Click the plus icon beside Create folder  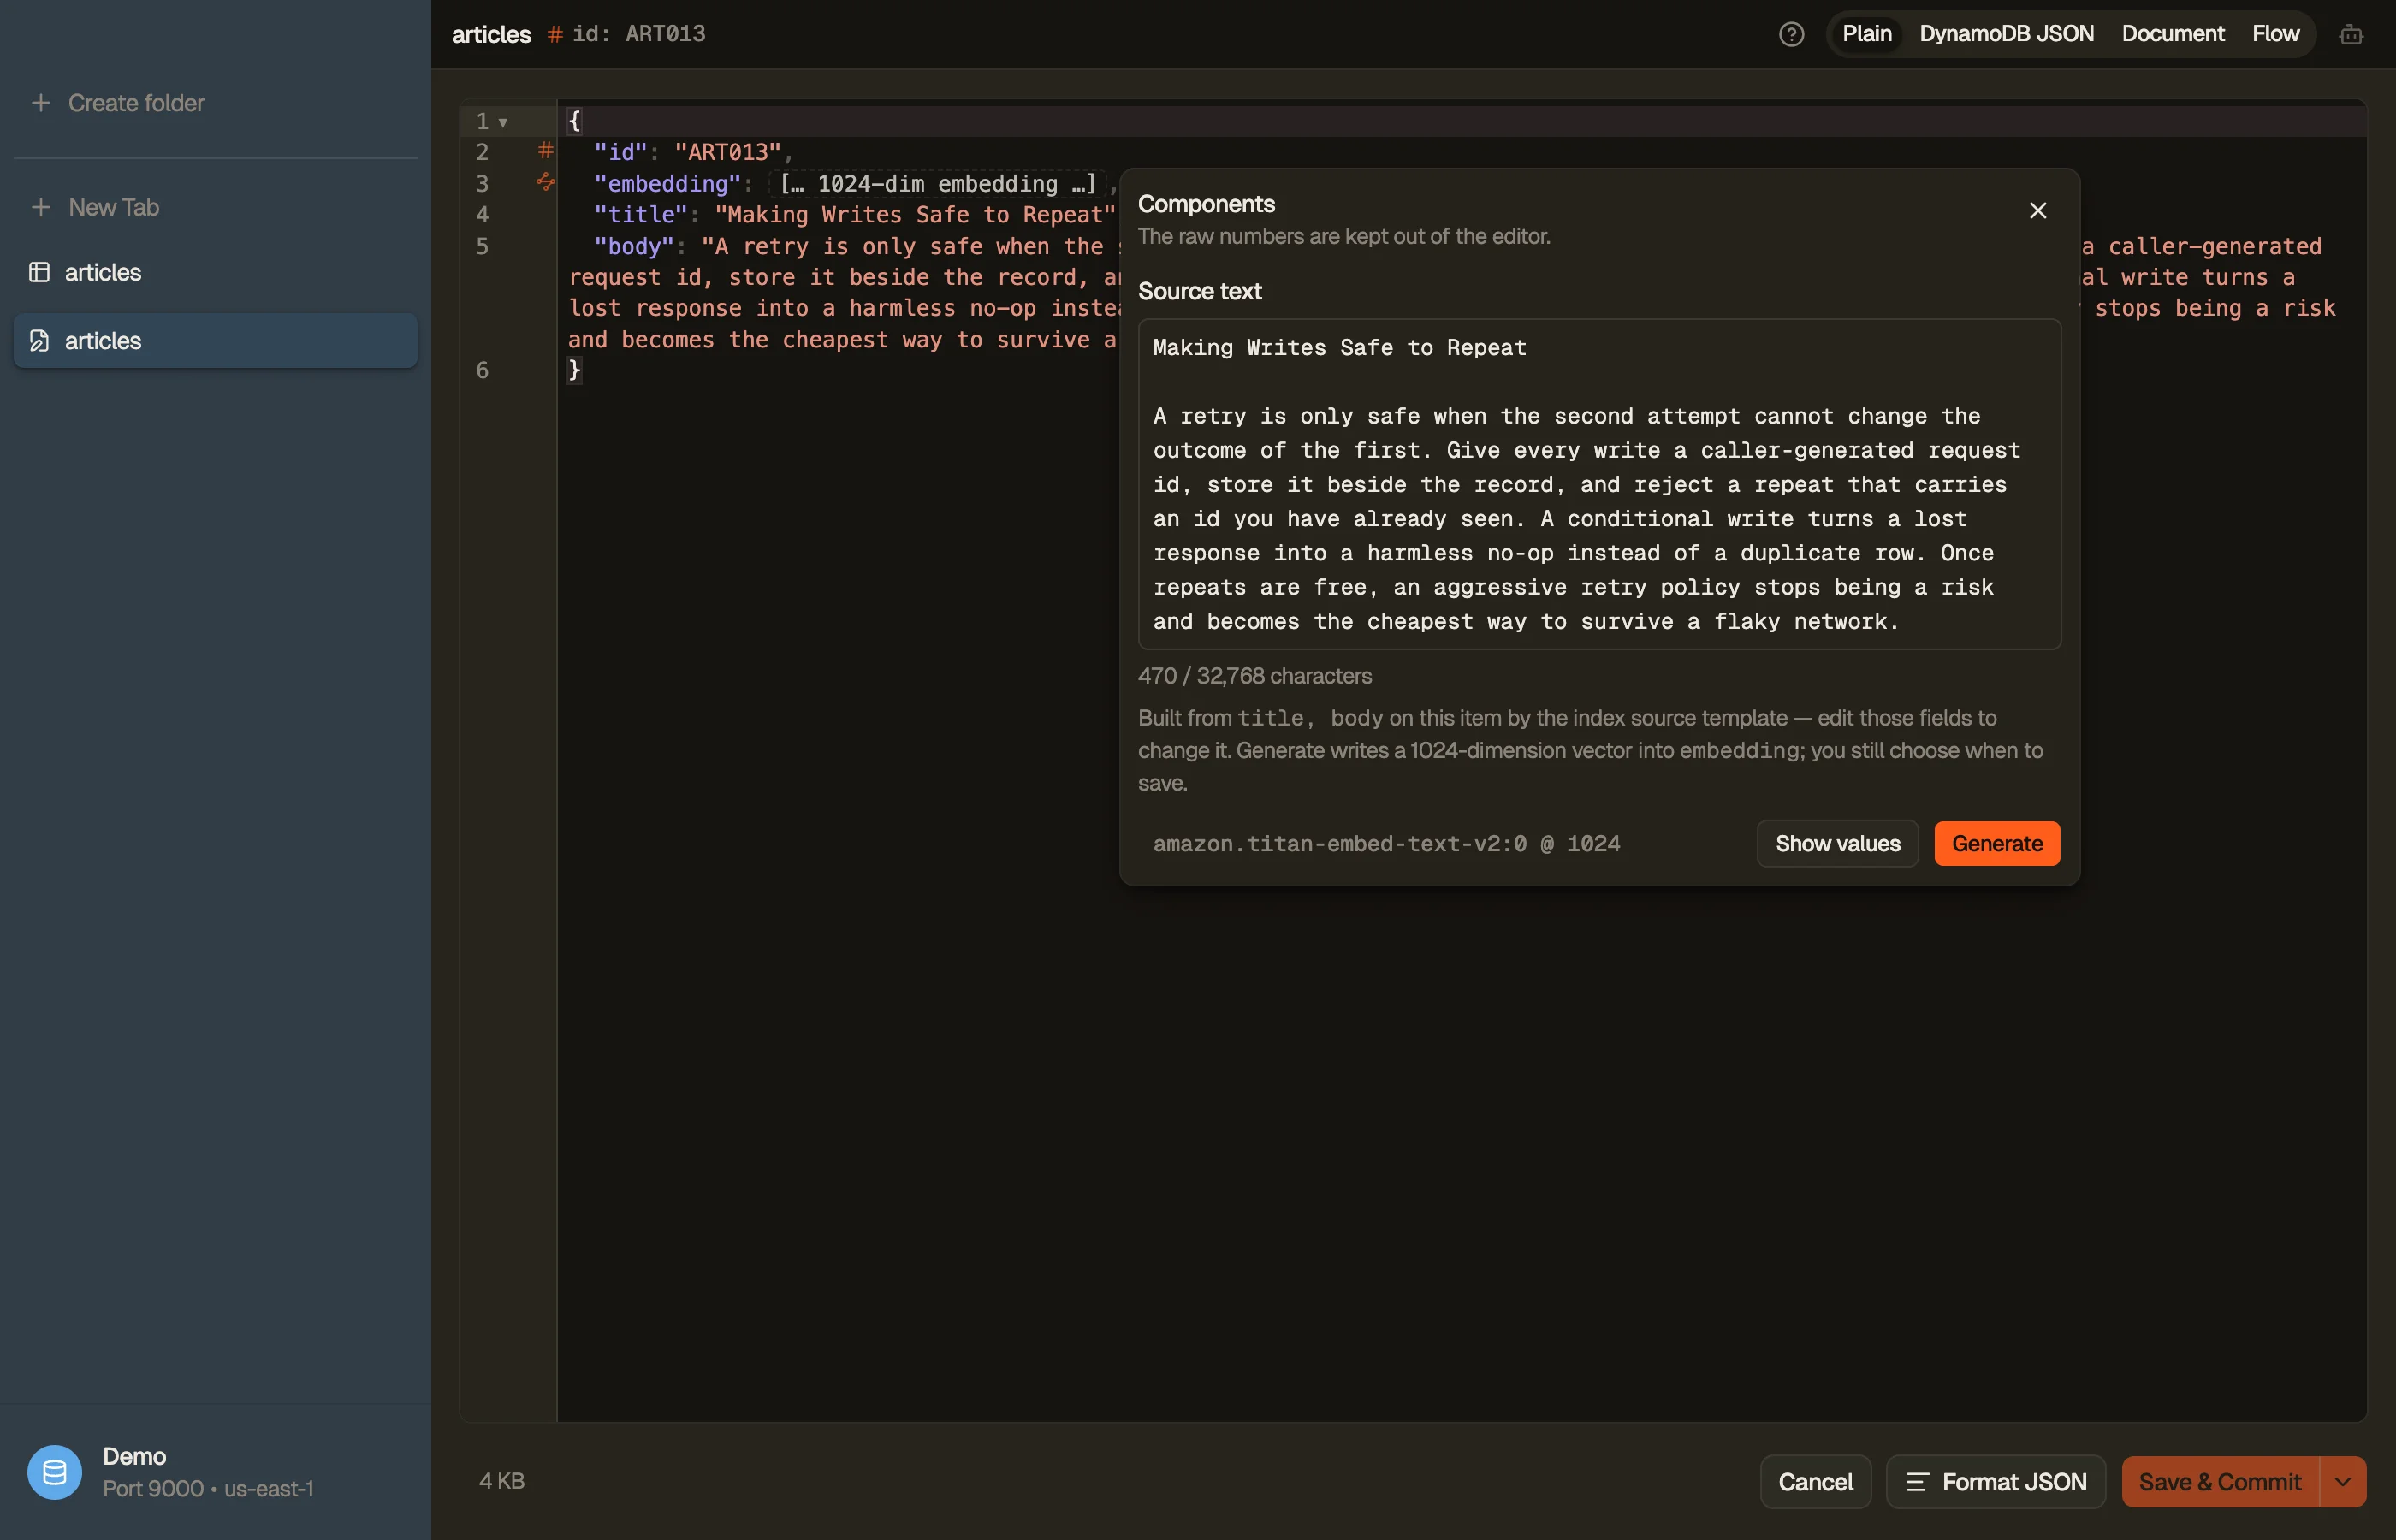(40, 102)
